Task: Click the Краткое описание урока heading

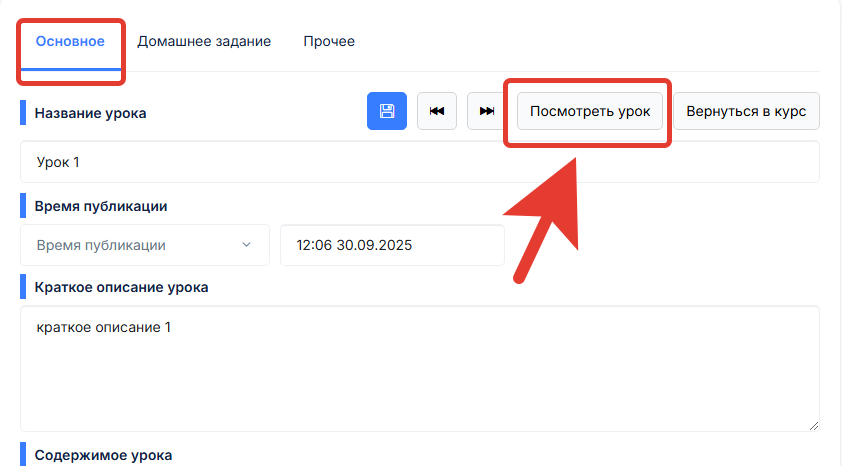Action: pyautogui.click(x=121, y=287)
